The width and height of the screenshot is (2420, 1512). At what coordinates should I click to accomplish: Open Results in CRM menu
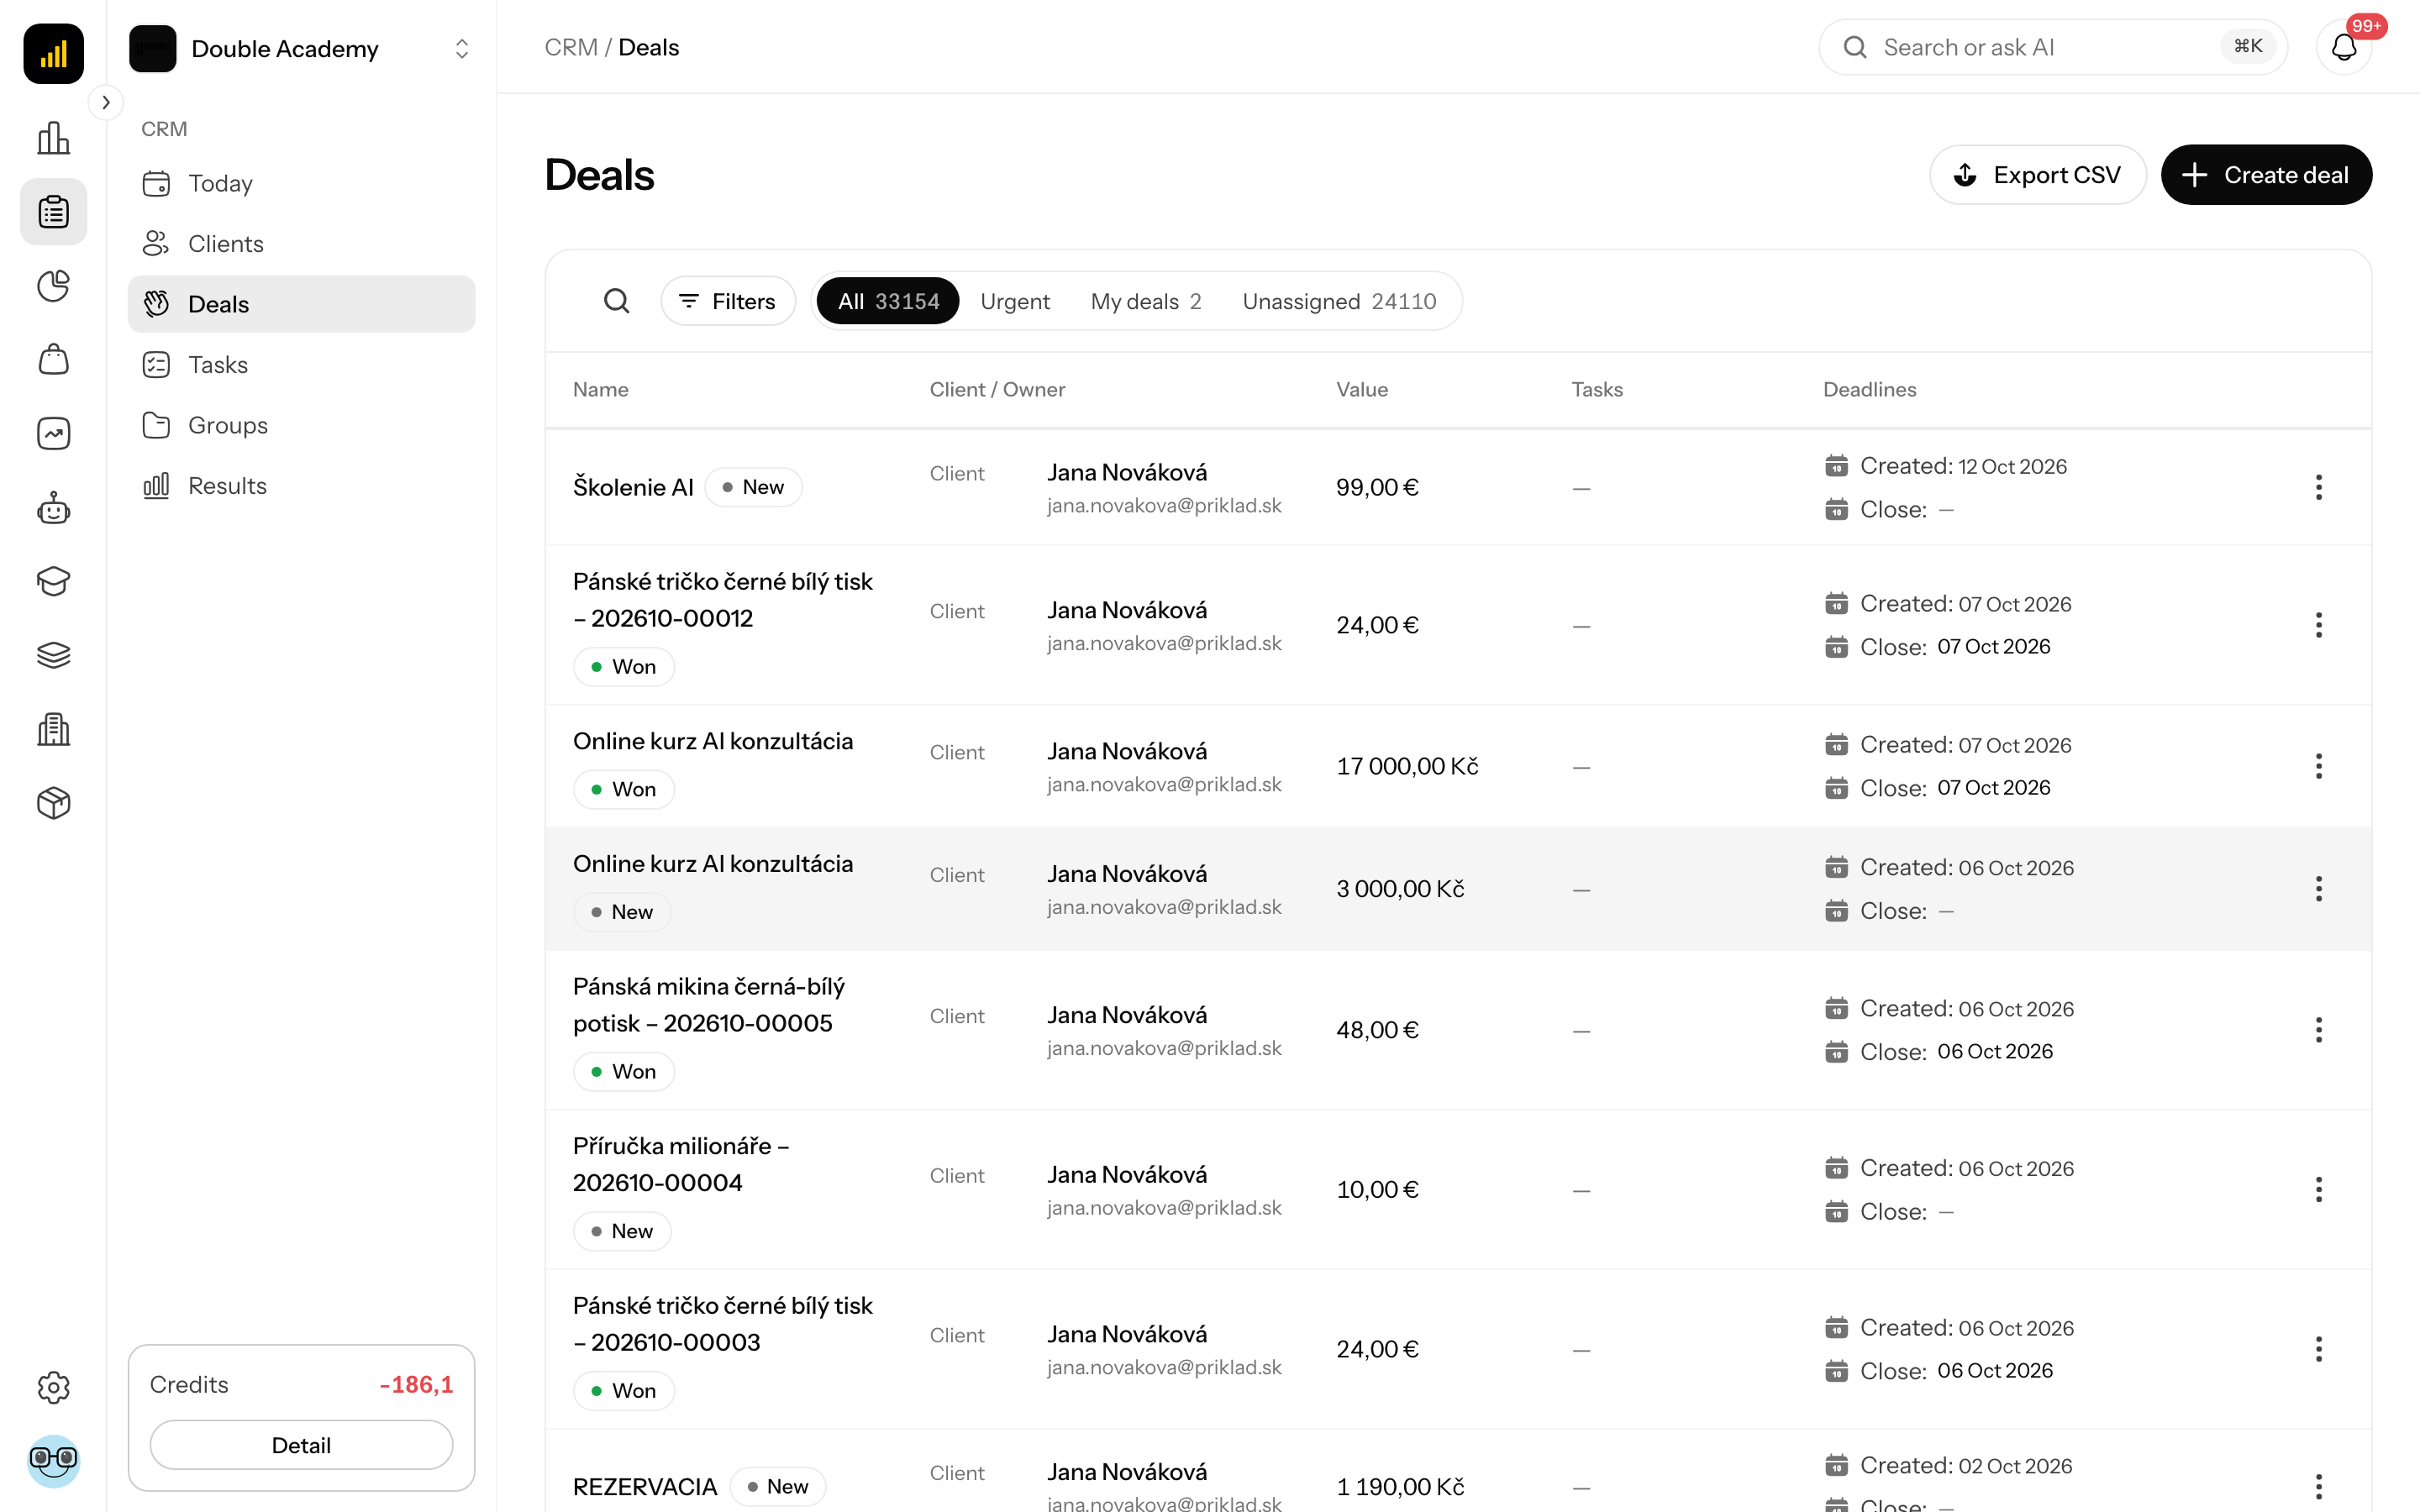[x=301, y=485]
